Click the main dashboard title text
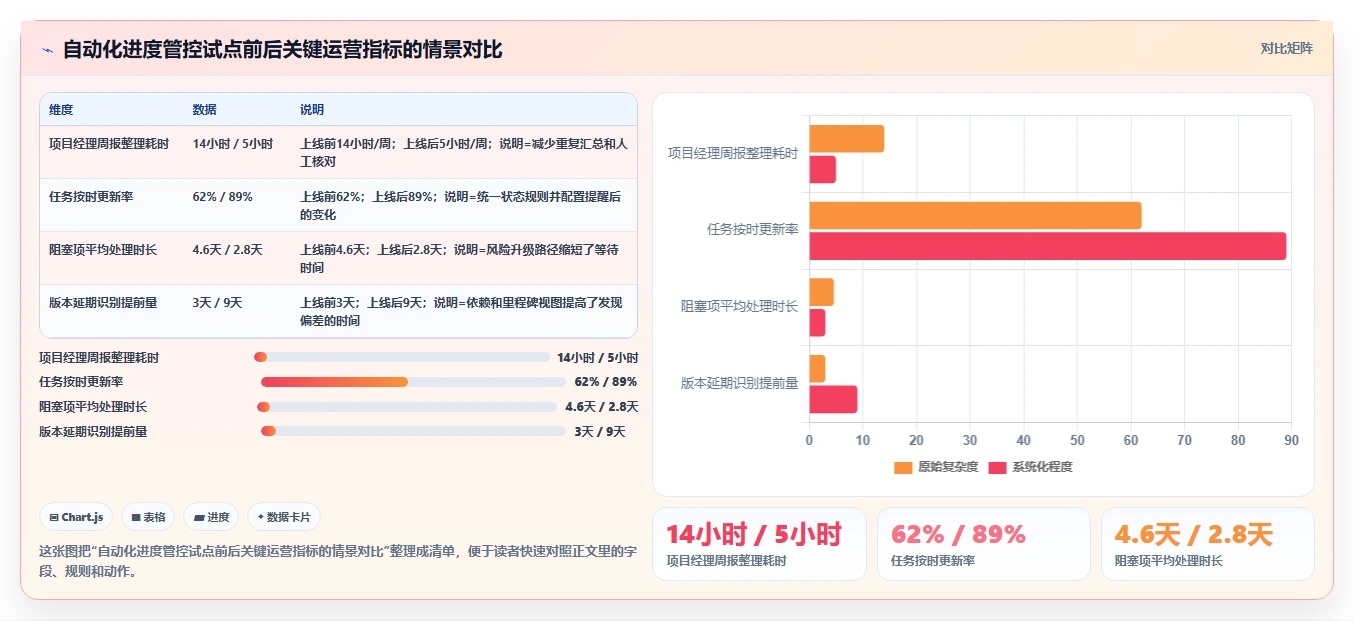Viewport: 1354px width, 621px height. coord(283,49)
